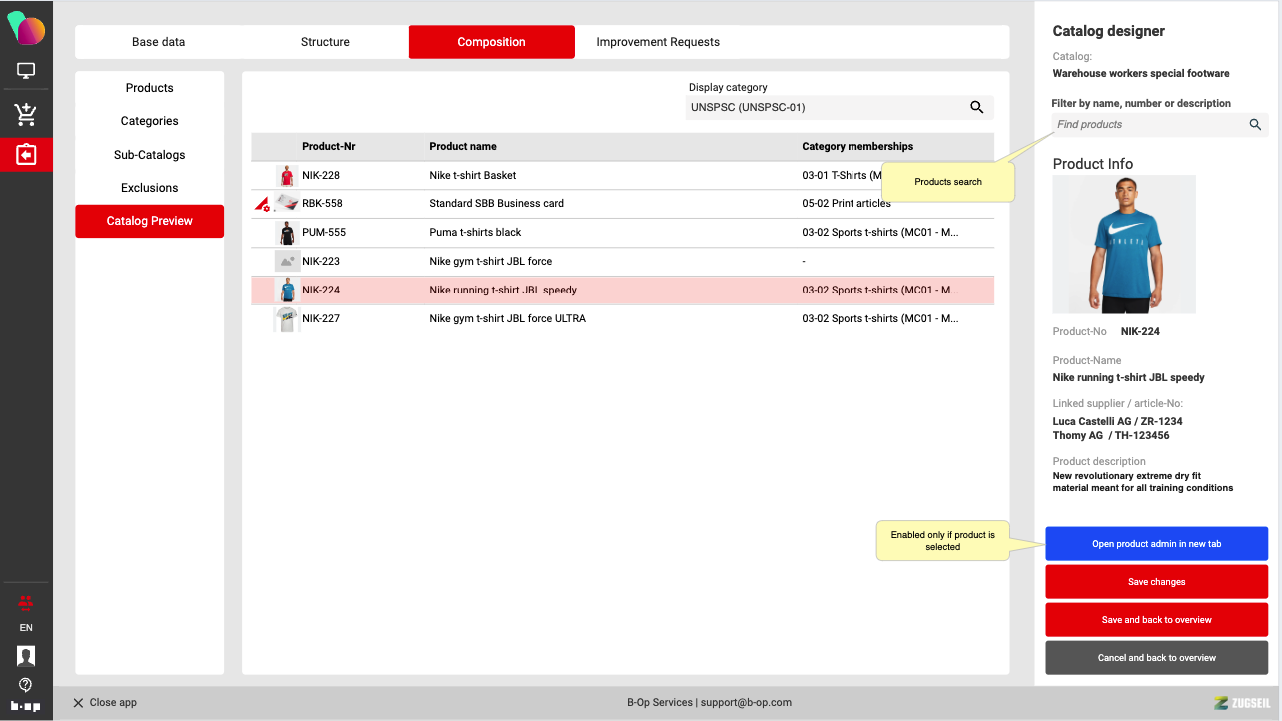Image resolution: width=1282 pixels, height=721 pixels.
Task: Click the Find products input field
Action: click(1148, 125)
